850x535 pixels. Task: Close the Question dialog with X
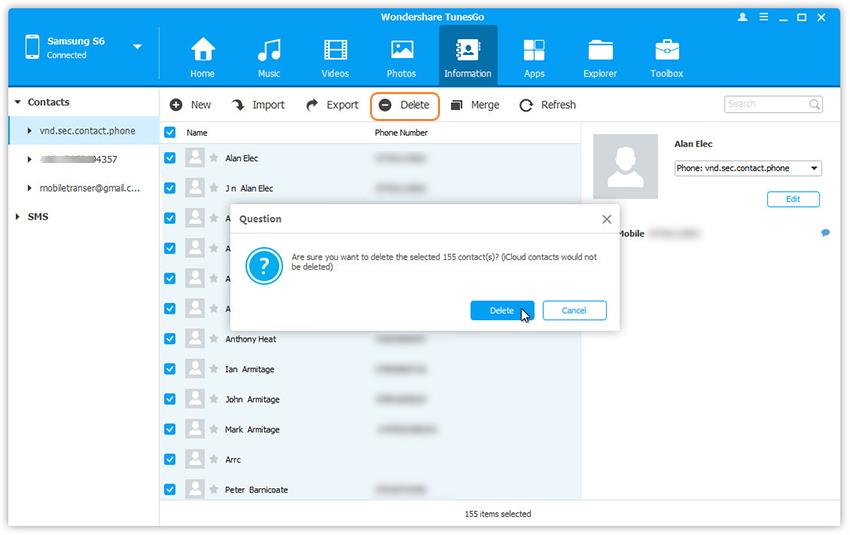[x=606, y=219]
